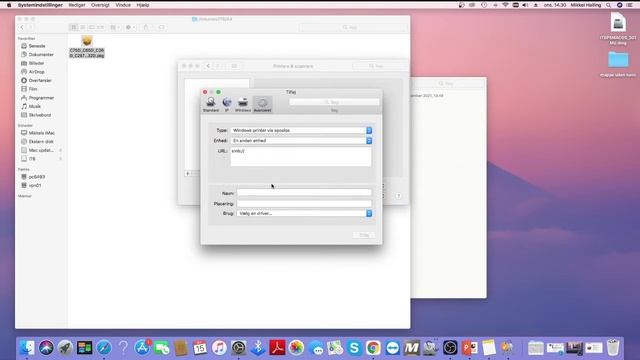This screenshot has width=640, height=360.
Task: Open Spotlight search in menu bar
Action: 609,5
